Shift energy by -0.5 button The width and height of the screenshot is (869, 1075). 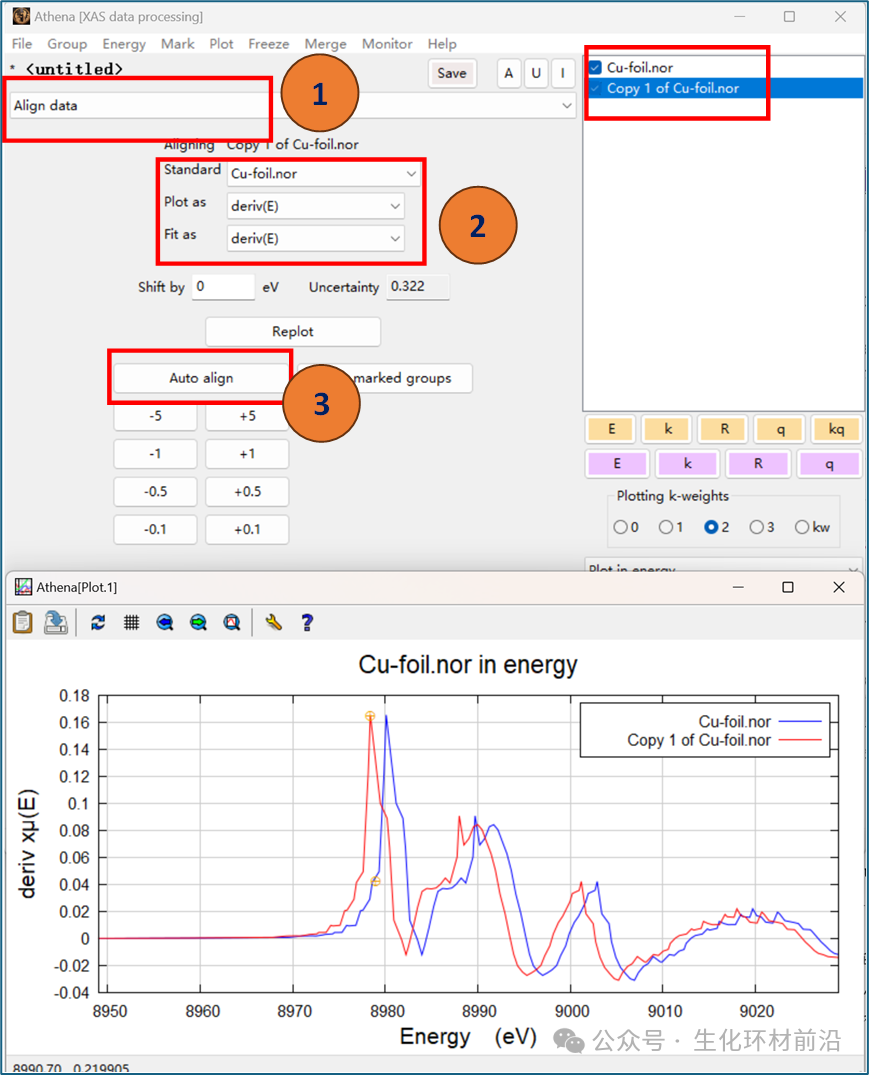click(156, 492)
